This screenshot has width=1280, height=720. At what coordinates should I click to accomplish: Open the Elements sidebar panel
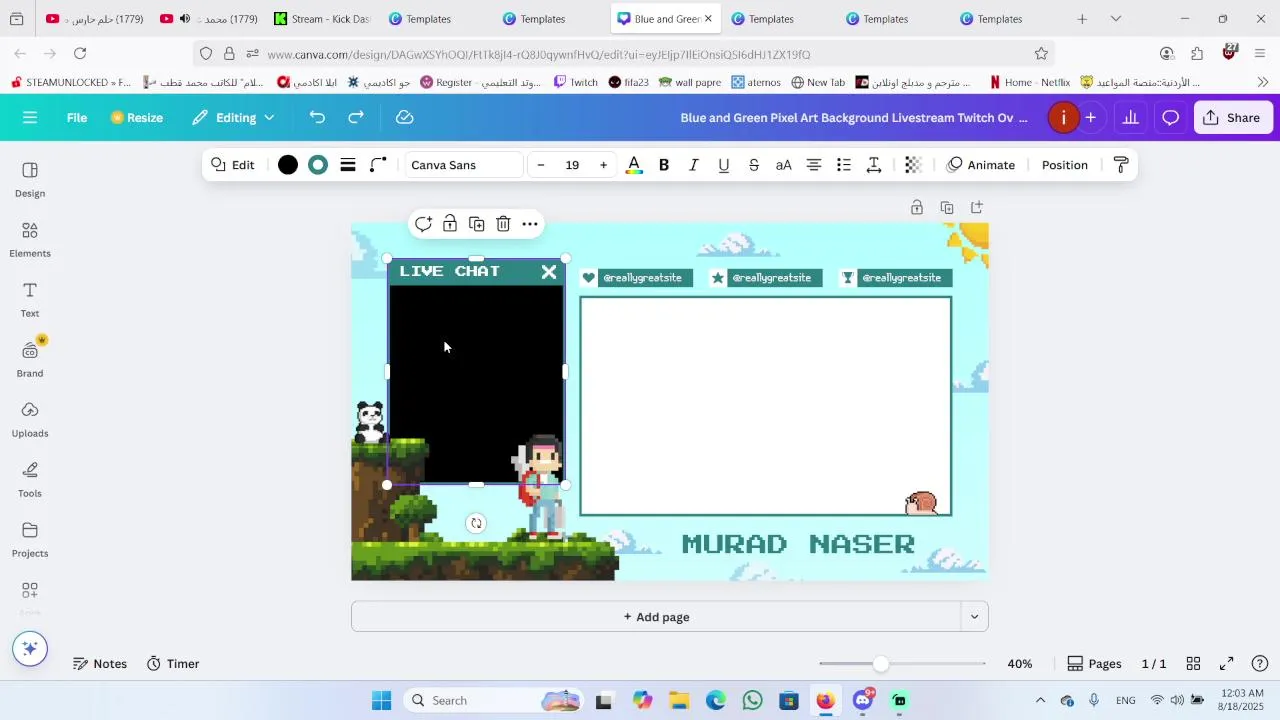(30, 240)
